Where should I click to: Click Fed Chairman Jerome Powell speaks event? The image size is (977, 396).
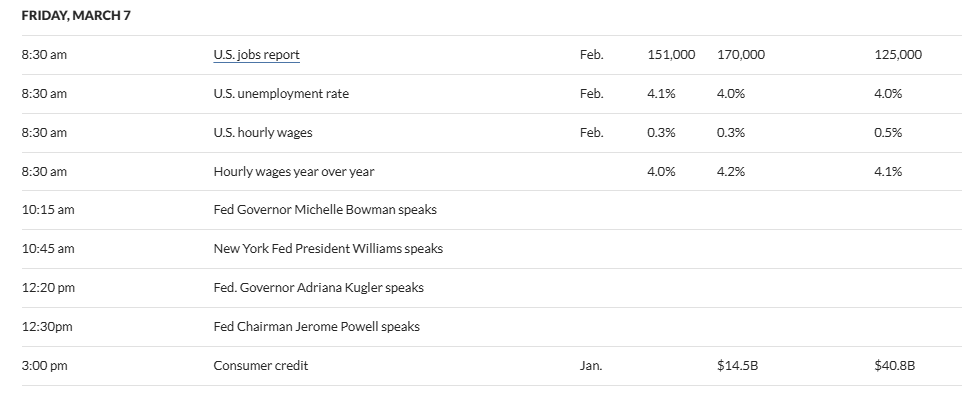(317, 326)
